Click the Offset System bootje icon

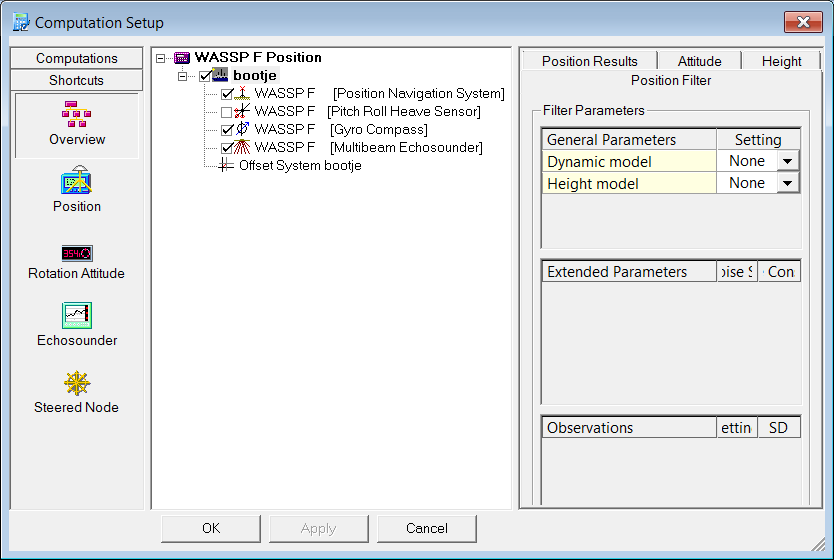(x=226, y=165)
